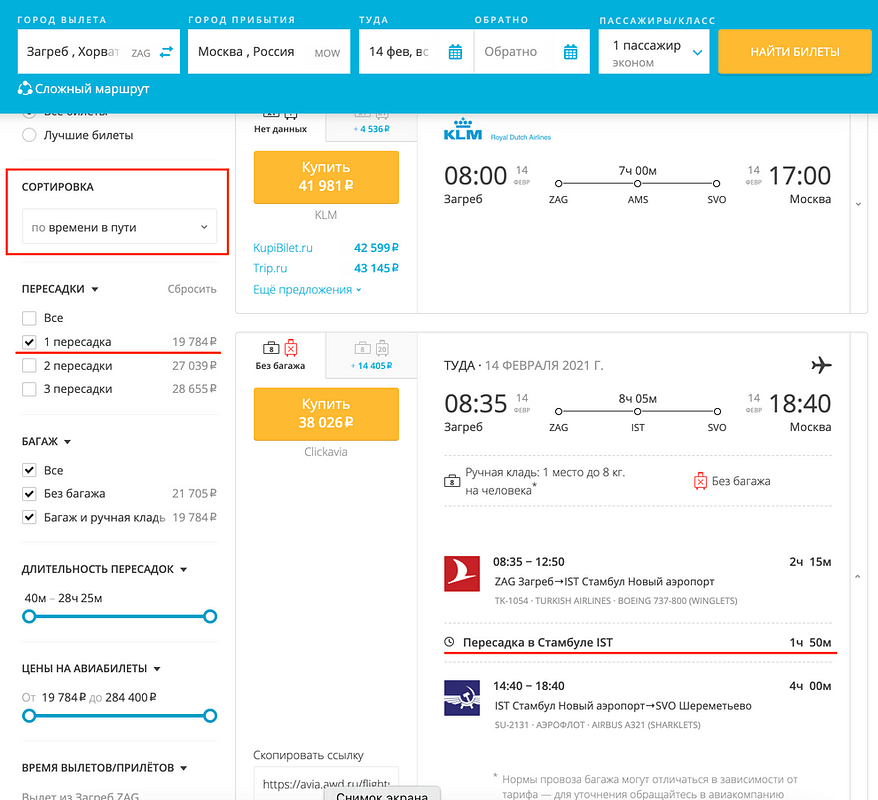Click the swap cities arrows icon
Image resolution: width=878 pixels, height=800 pixels.
[166, 52]
